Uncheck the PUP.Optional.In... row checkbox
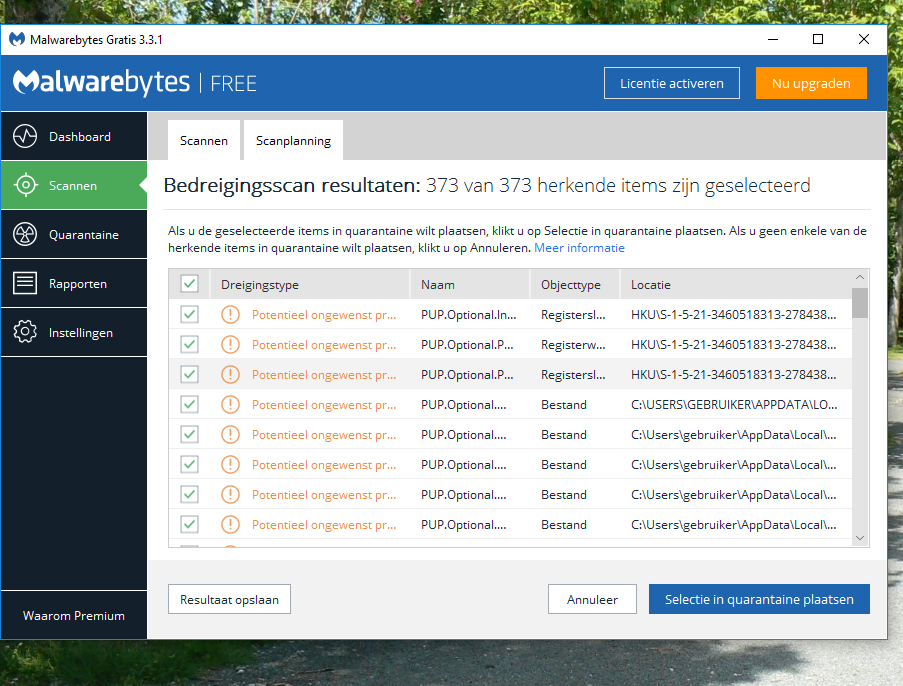Screen dimensions: 903x686 tap(189, 314)
